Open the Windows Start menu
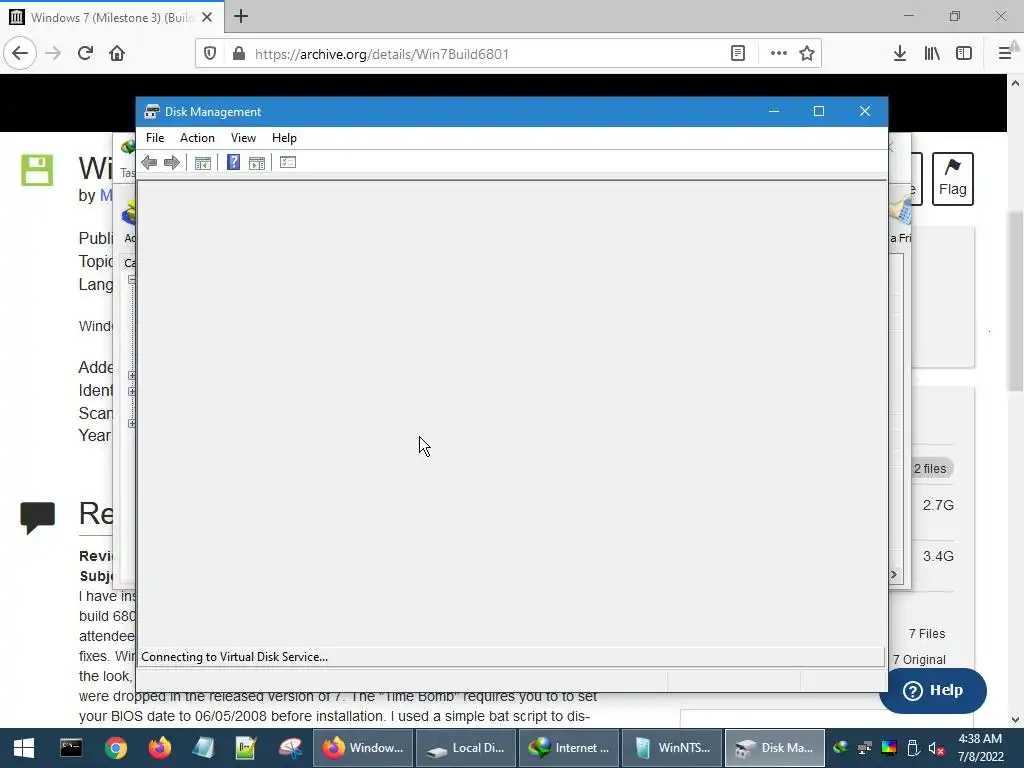This screenshot has width=1024, height=768. 24,748
